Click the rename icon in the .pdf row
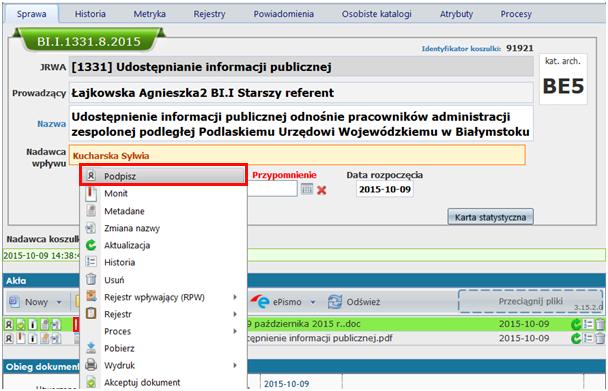 pos(56,339)
